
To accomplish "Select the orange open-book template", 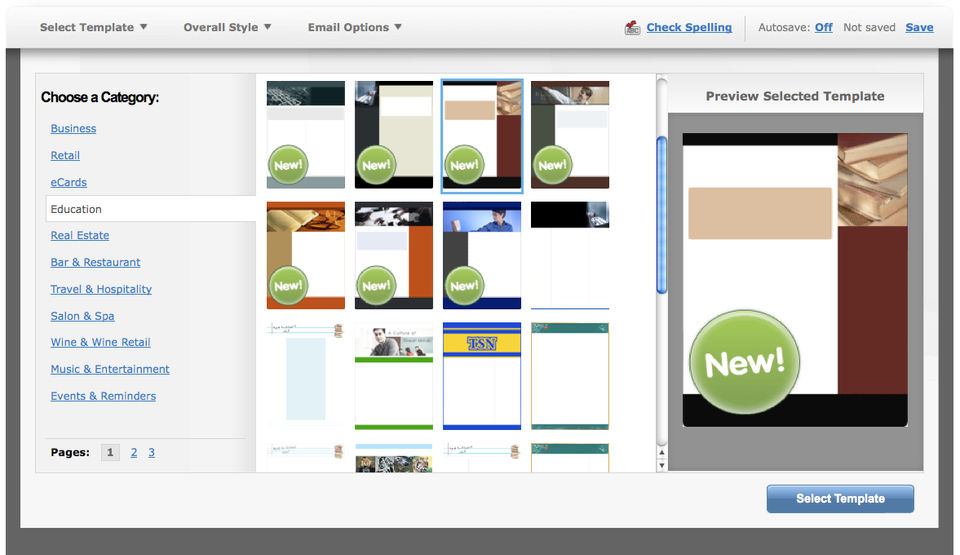I will pos(306,255).
